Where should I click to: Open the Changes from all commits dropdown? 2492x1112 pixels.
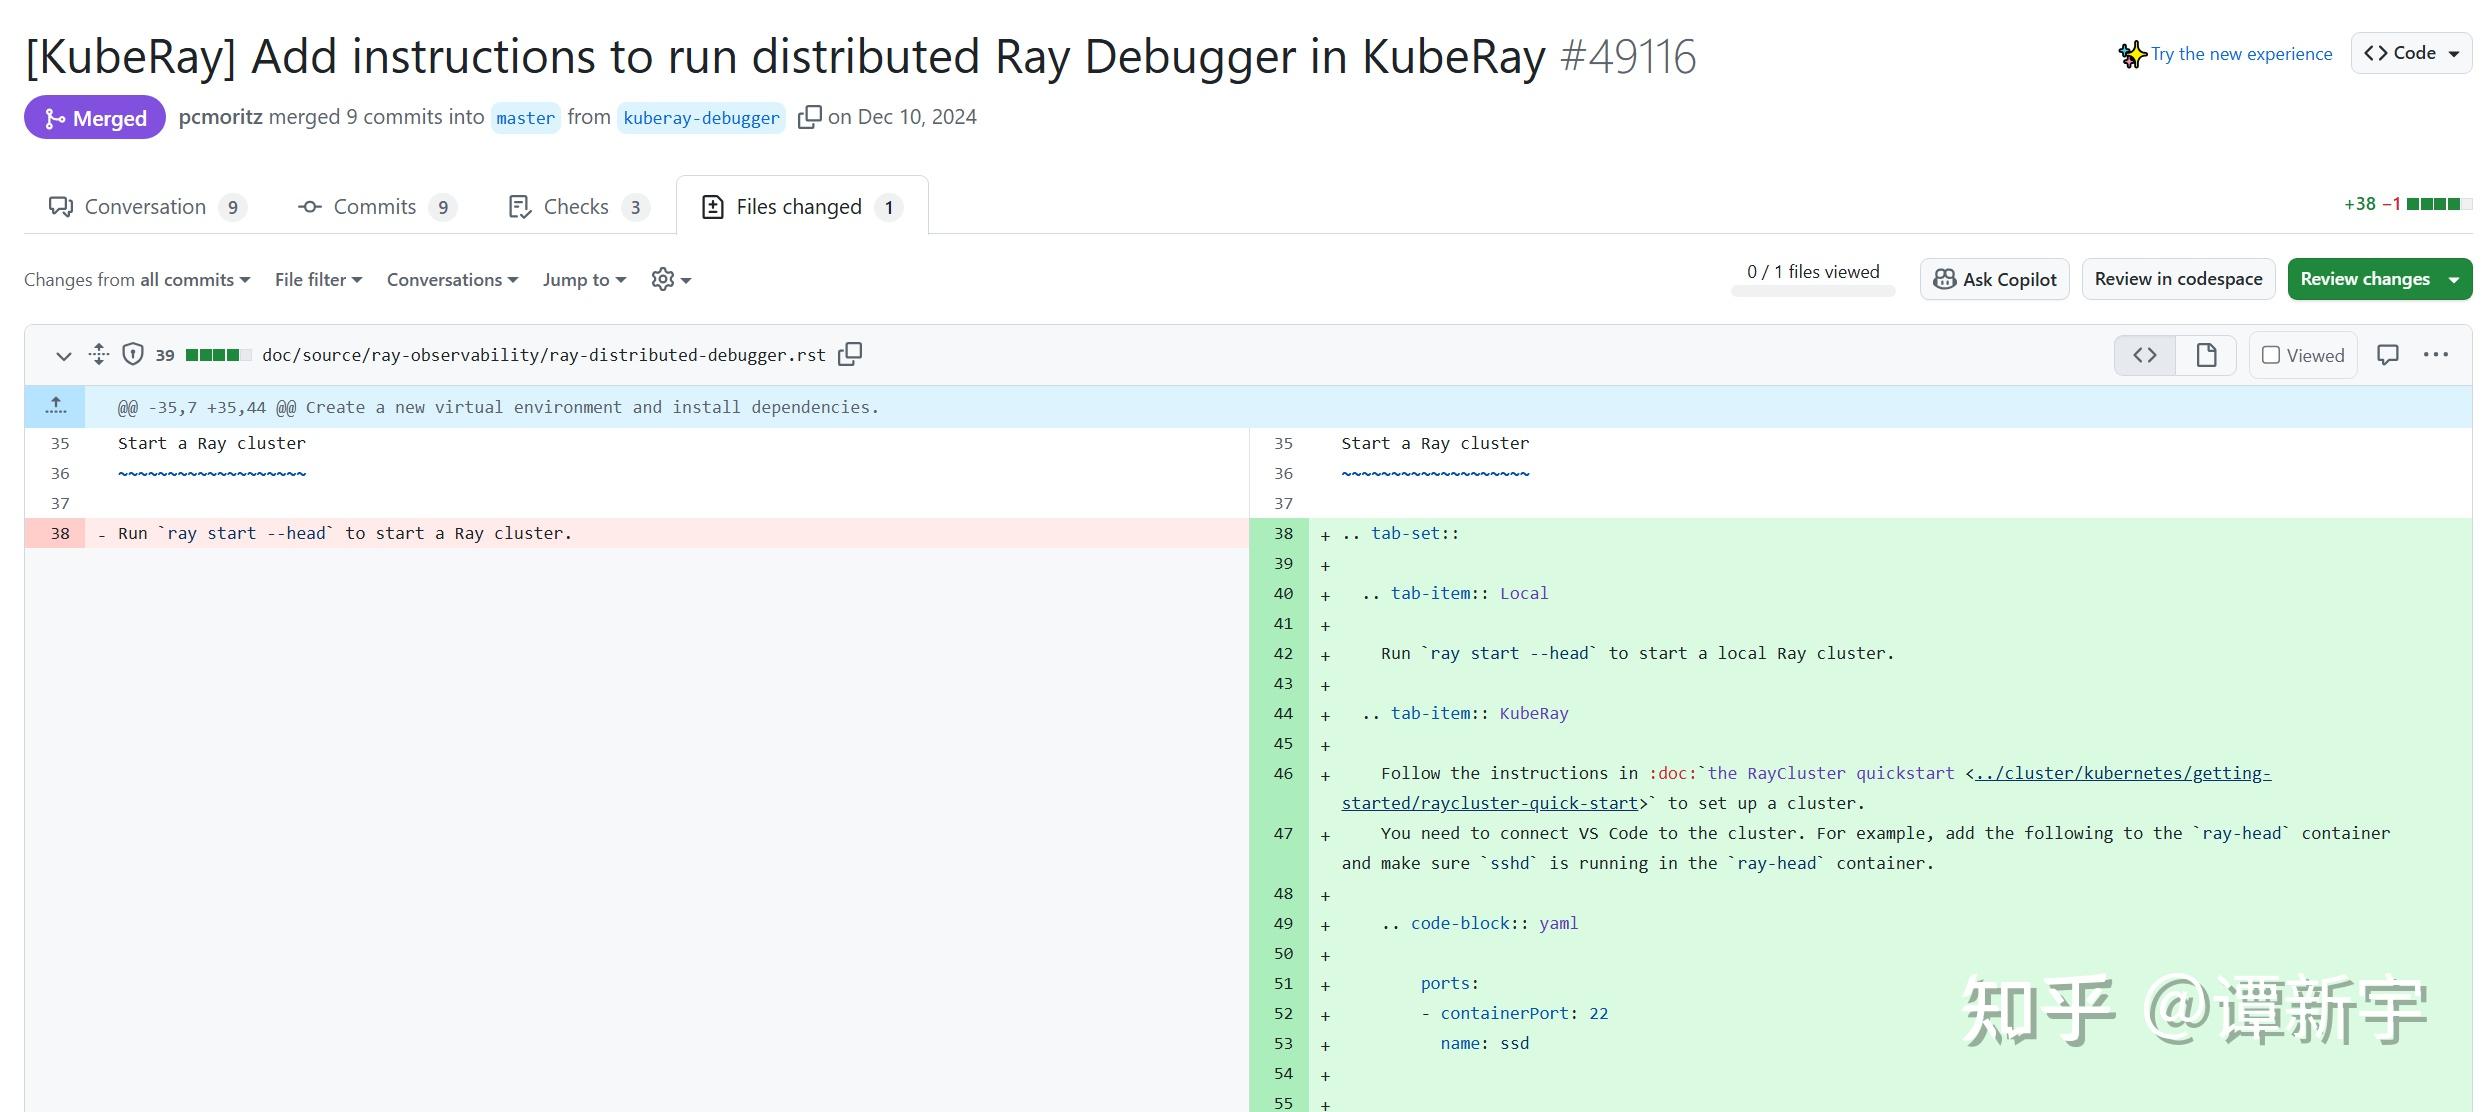point(136,279)
